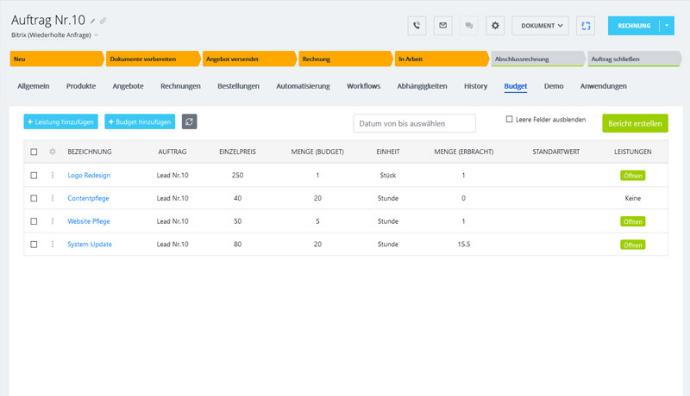This screenshot has height=396, width=690.
Task: Click the Bericht erstellen button
Action: (635, 123)
